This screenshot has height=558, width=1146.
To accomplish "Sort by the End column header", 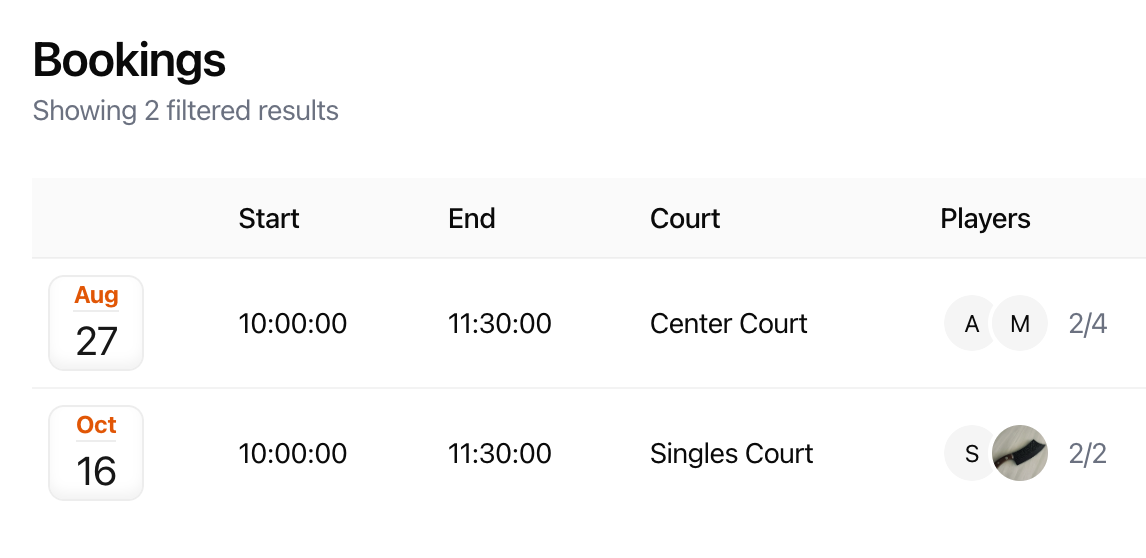I will click(x=472, y=218).
